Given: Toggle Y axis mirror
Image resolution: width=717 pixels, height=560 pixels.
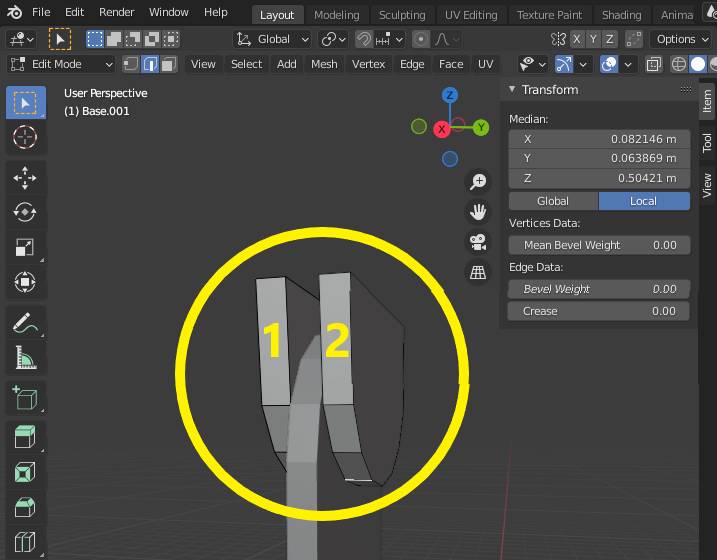Looking at the screenshot, I should pos(594,39).
